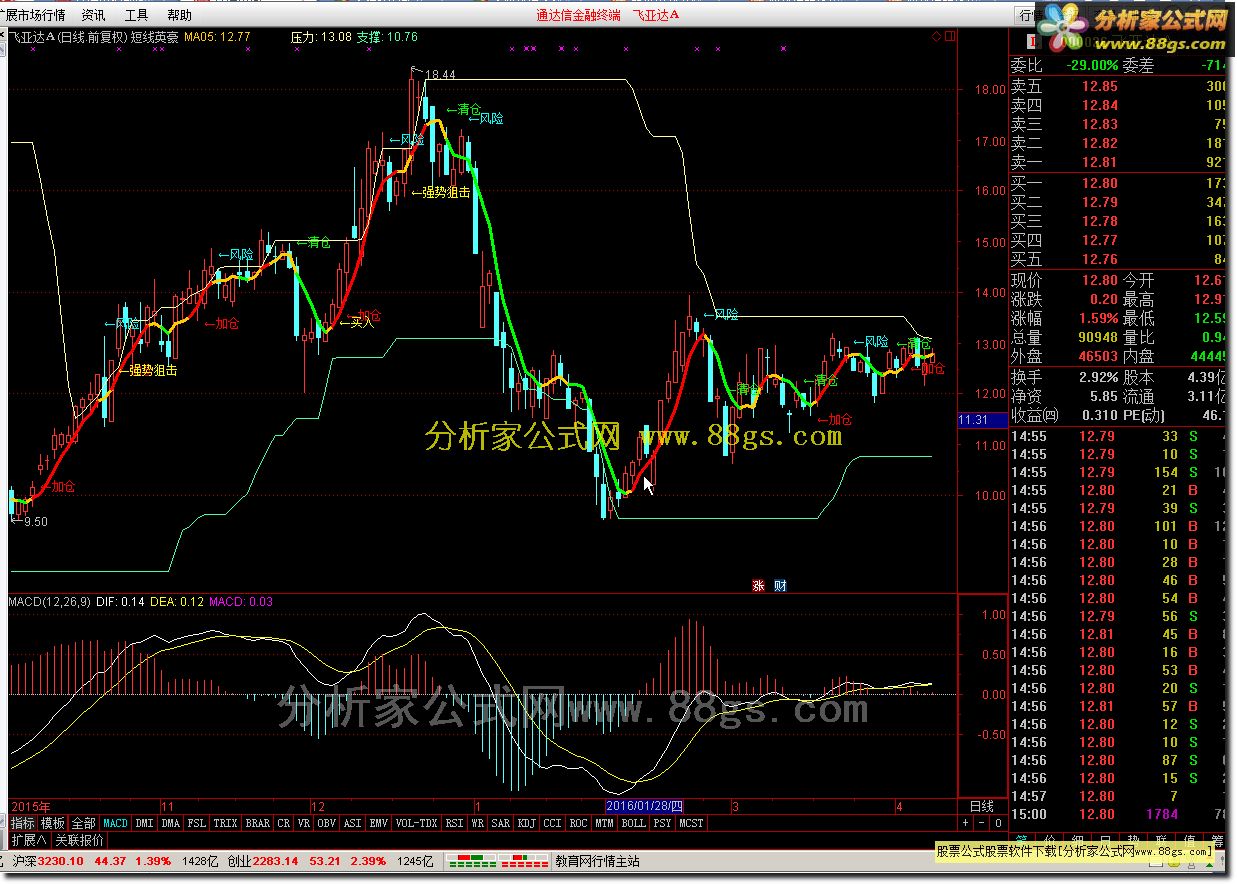This screenshot has height=884, width=1237.
Task: Open the 关联报价 tab
Action: 79,840
